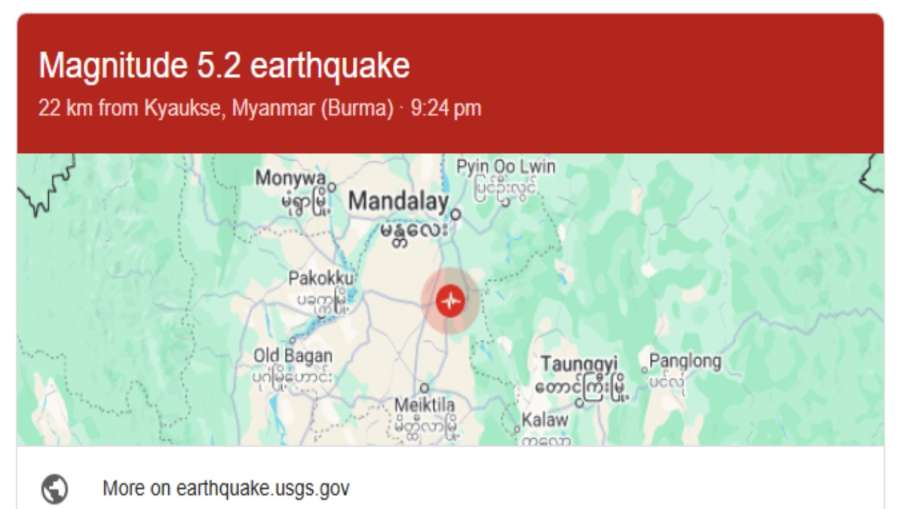Click the Magnitude 5.2 earthquake heading
Viewport: 905px width, 509px height.
[224, 66]
